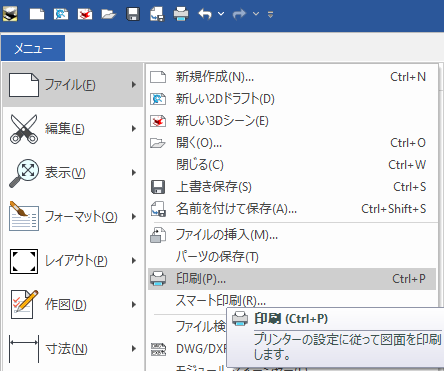Expand the レイアウト(P) submenu arrow
The width and height of the screenshot is (444, 371).
coord(134,261)
